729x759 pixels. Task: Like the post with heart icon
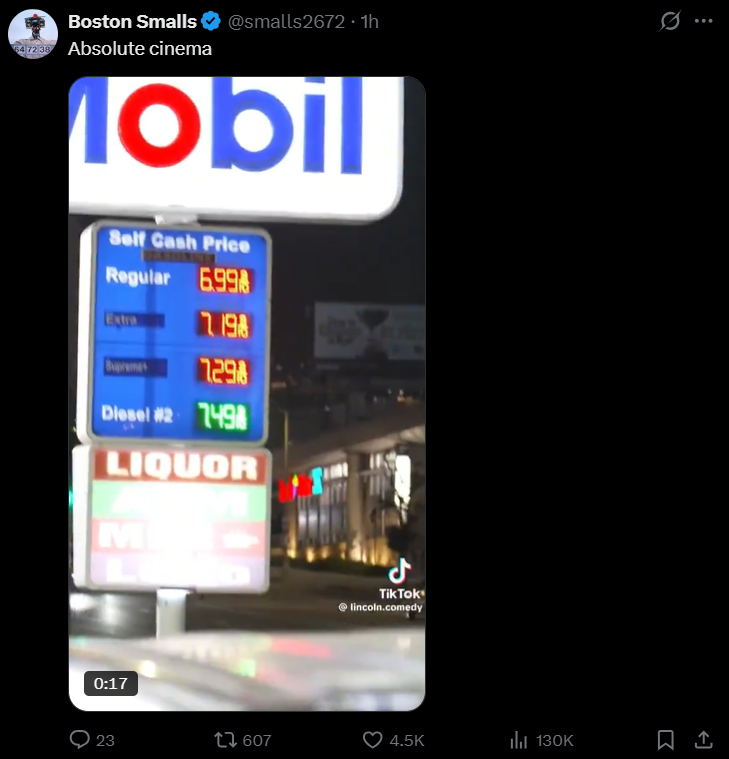372,740
